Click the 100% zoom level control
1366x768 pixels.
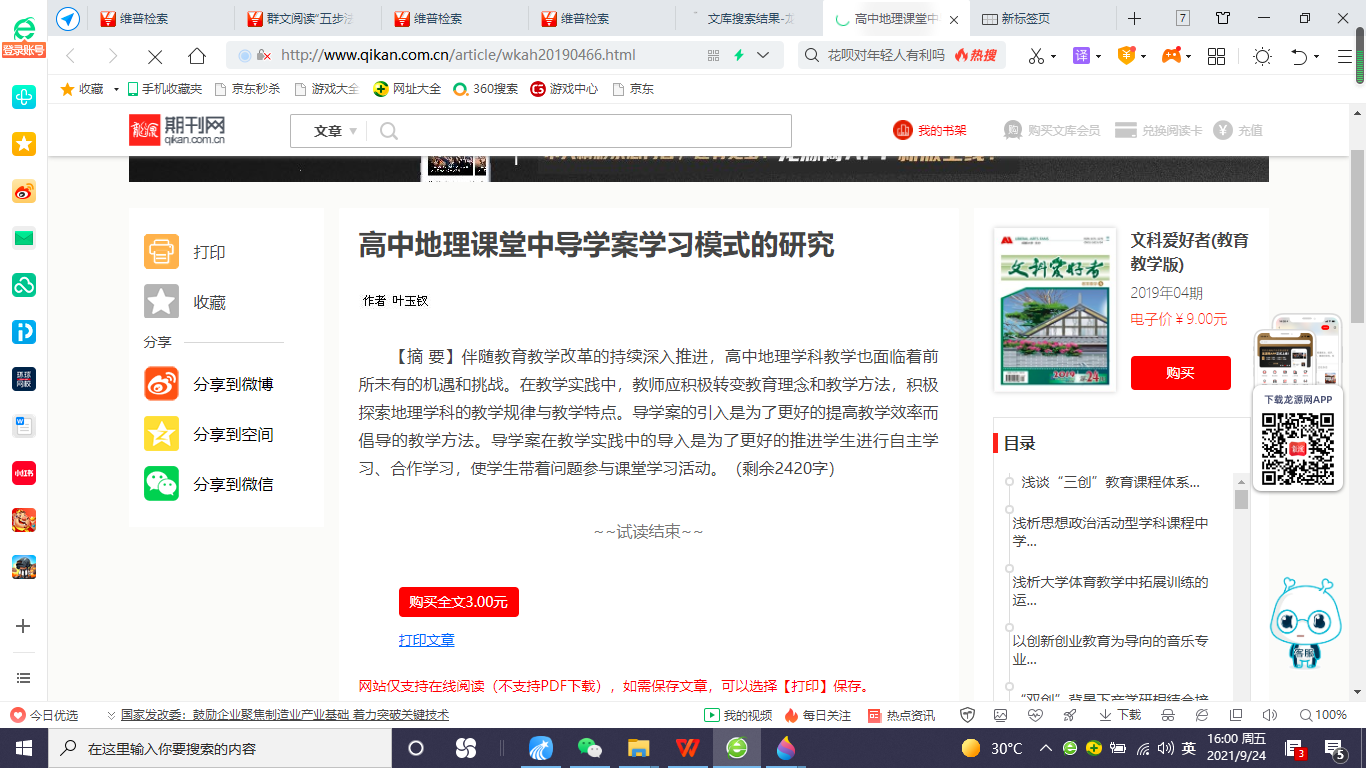click(x=1322, y=715)
